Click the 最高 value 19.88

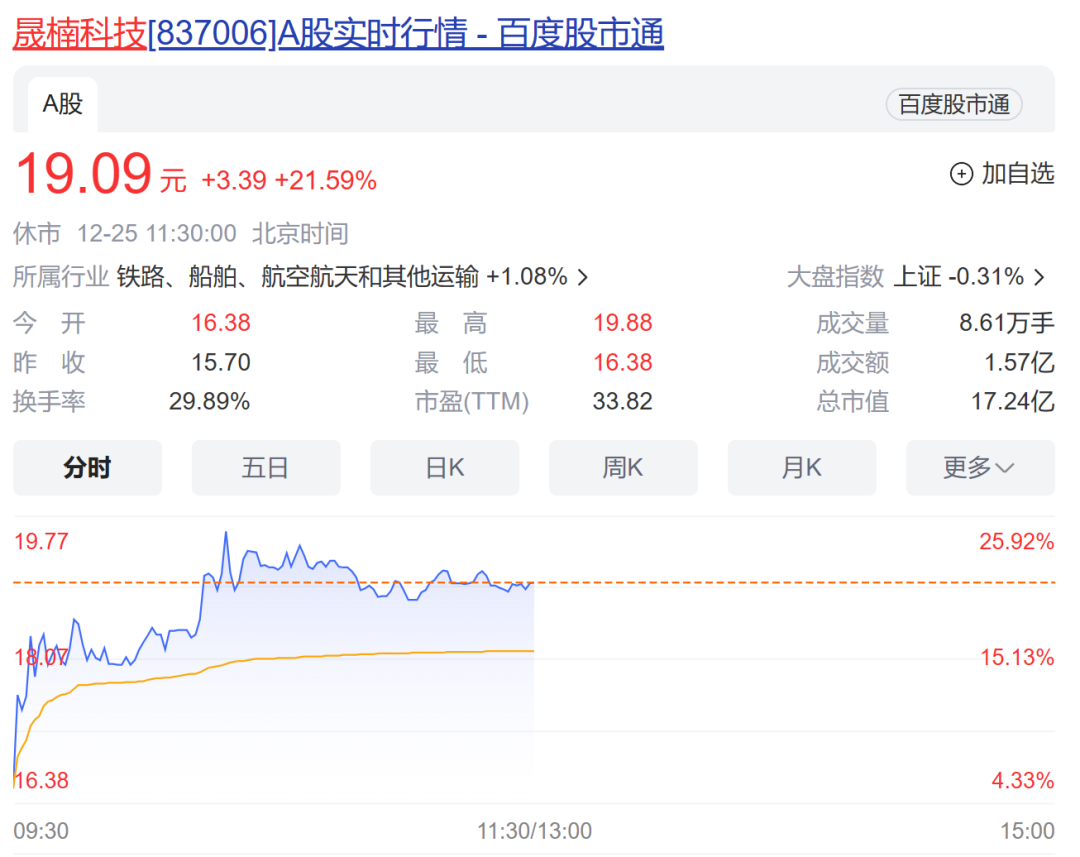click(623, 323)
